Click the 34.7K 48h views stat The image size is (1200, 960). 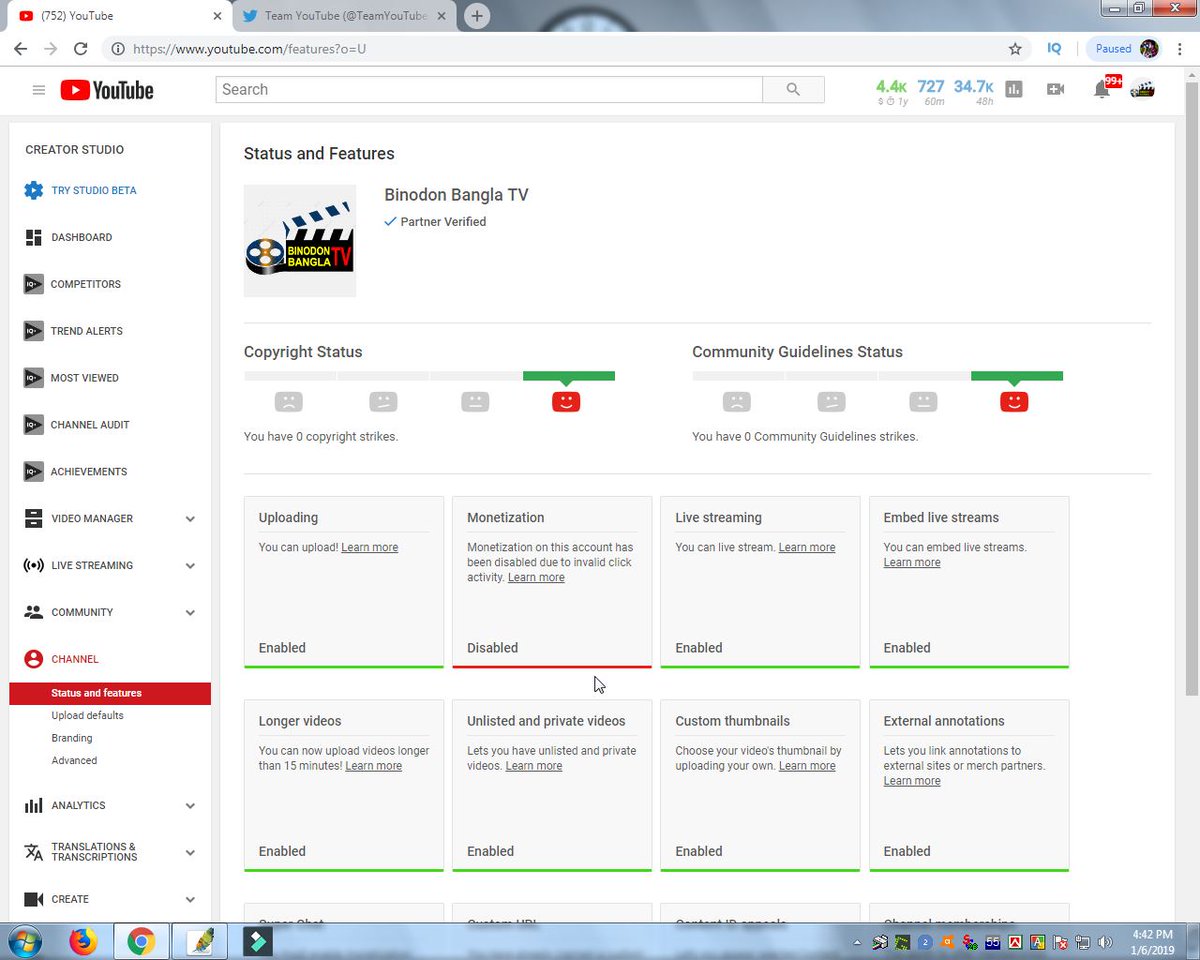[x=973, y=92]
